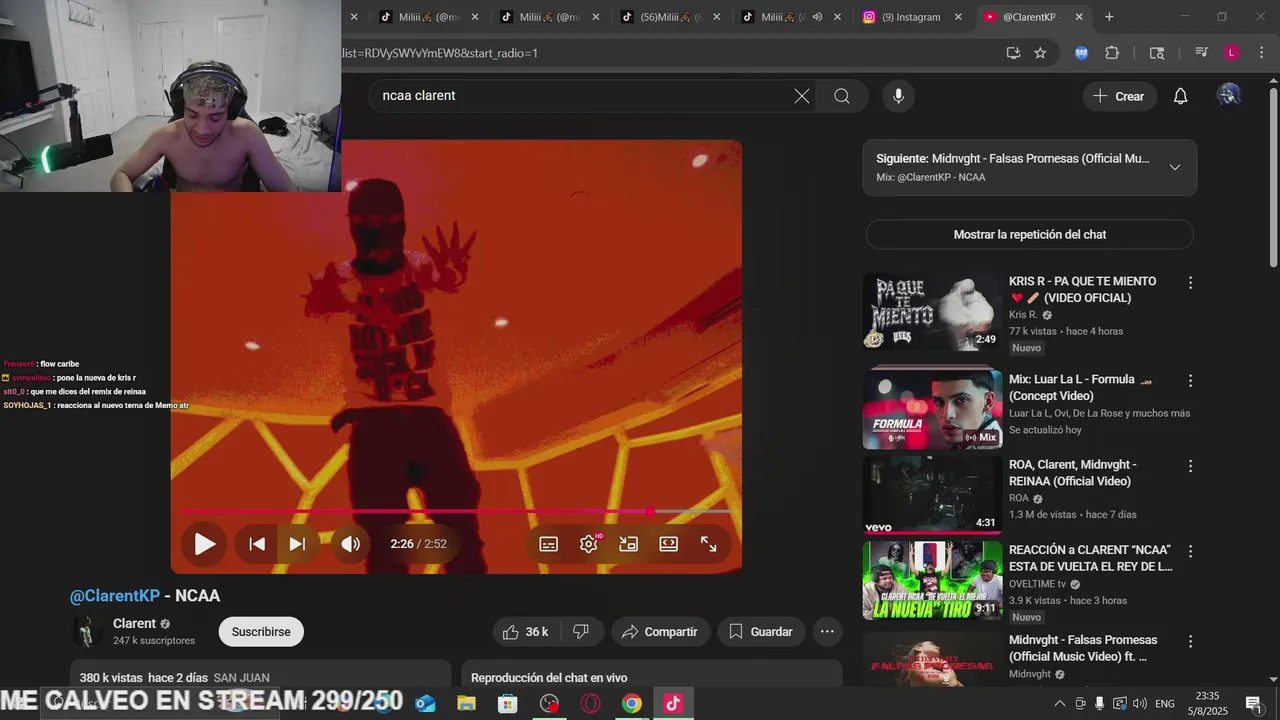This screenshot has width=1280, height=720.
Task: Enable miniplayer mode
Action: point(628,544)
